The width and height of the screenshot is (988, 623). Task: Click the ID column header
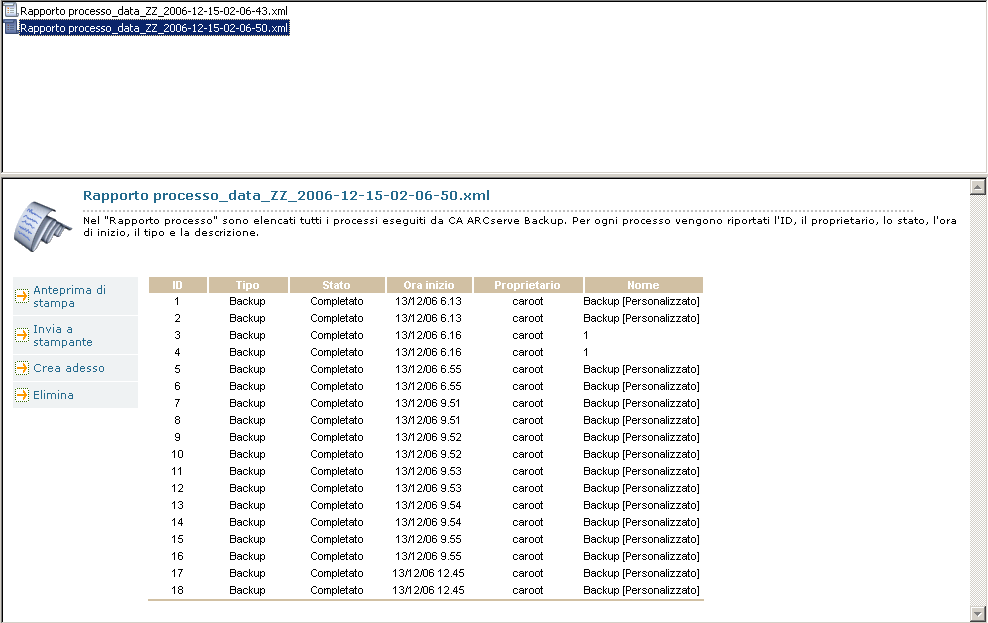tap(178, 285)
